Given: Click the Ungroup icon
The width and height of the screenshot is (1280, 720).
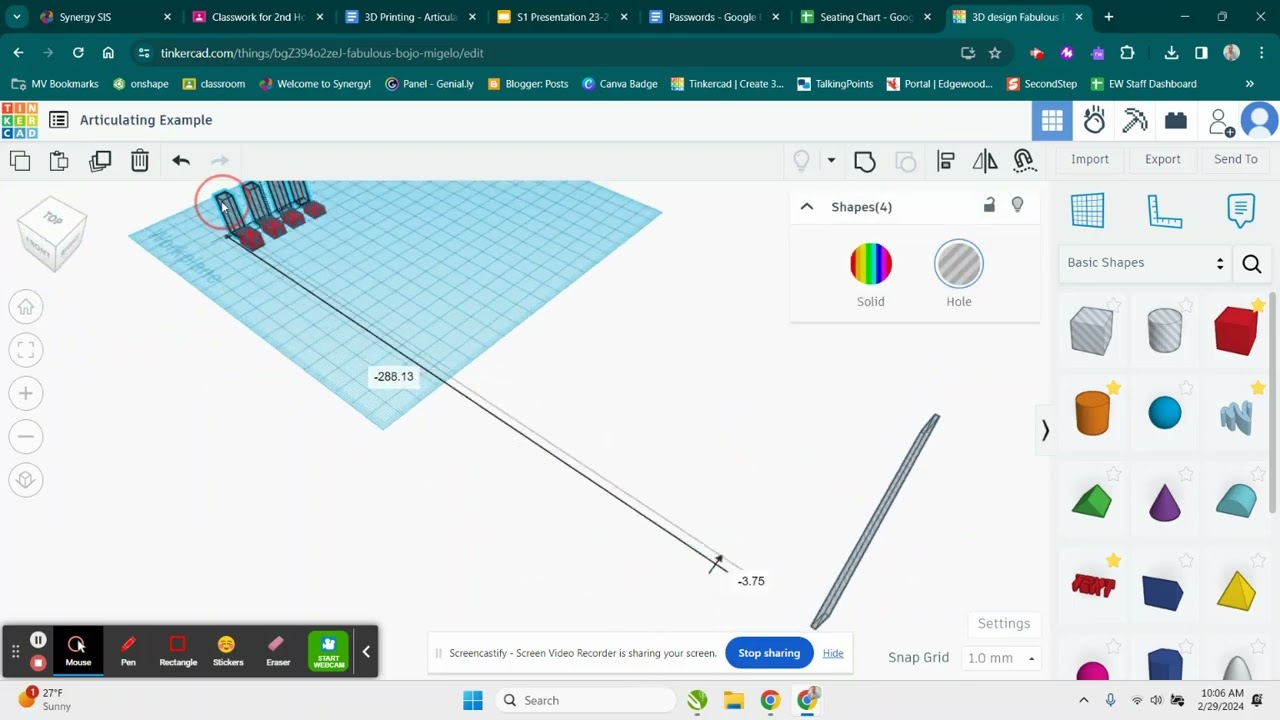Looking at the screenshot, I should click(905, 160).
